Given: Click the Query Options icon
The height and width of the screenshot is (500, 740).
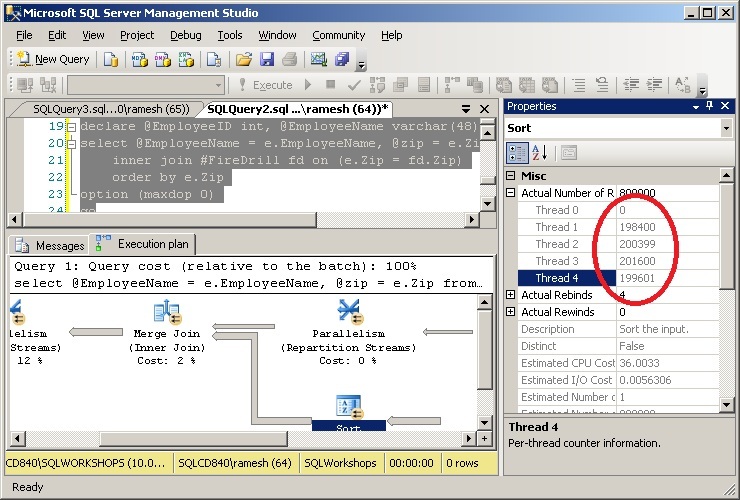Looking at the screenshot, I should 400,85.
